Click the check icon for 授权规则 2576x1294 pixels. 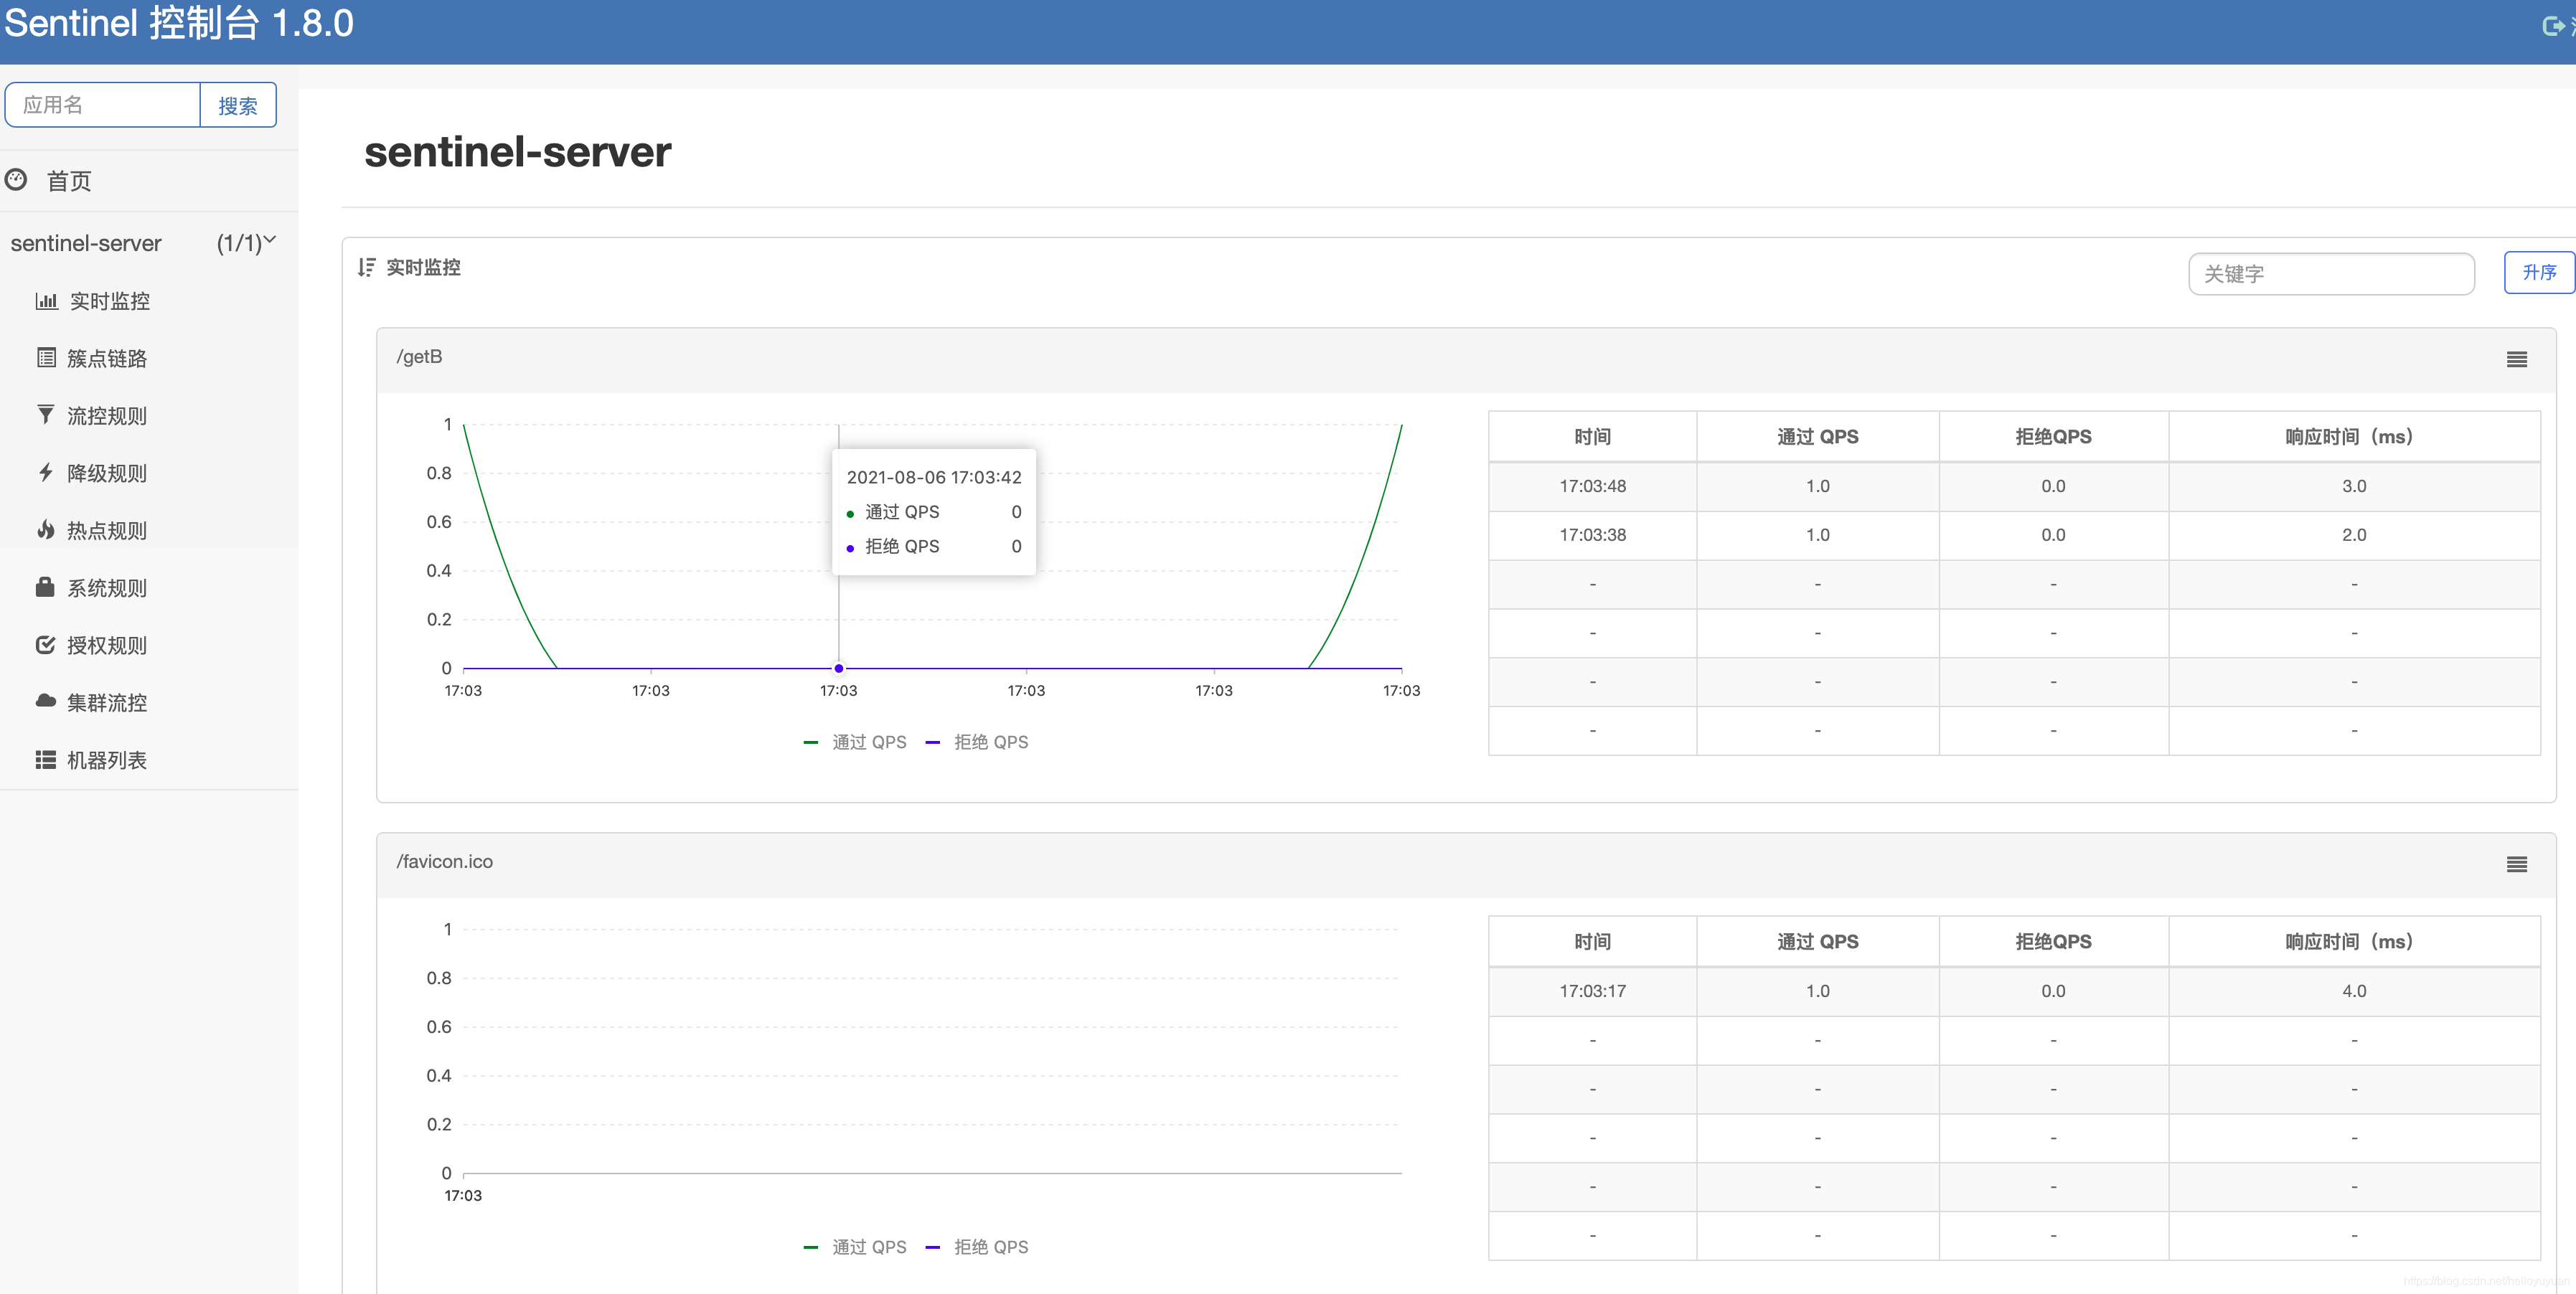[45, 645]
